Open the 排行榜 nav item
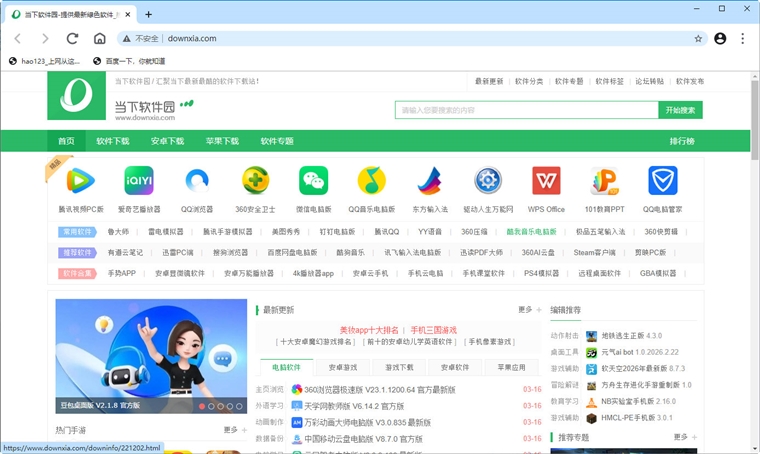760x454 pixels. [x=682, y=141]
